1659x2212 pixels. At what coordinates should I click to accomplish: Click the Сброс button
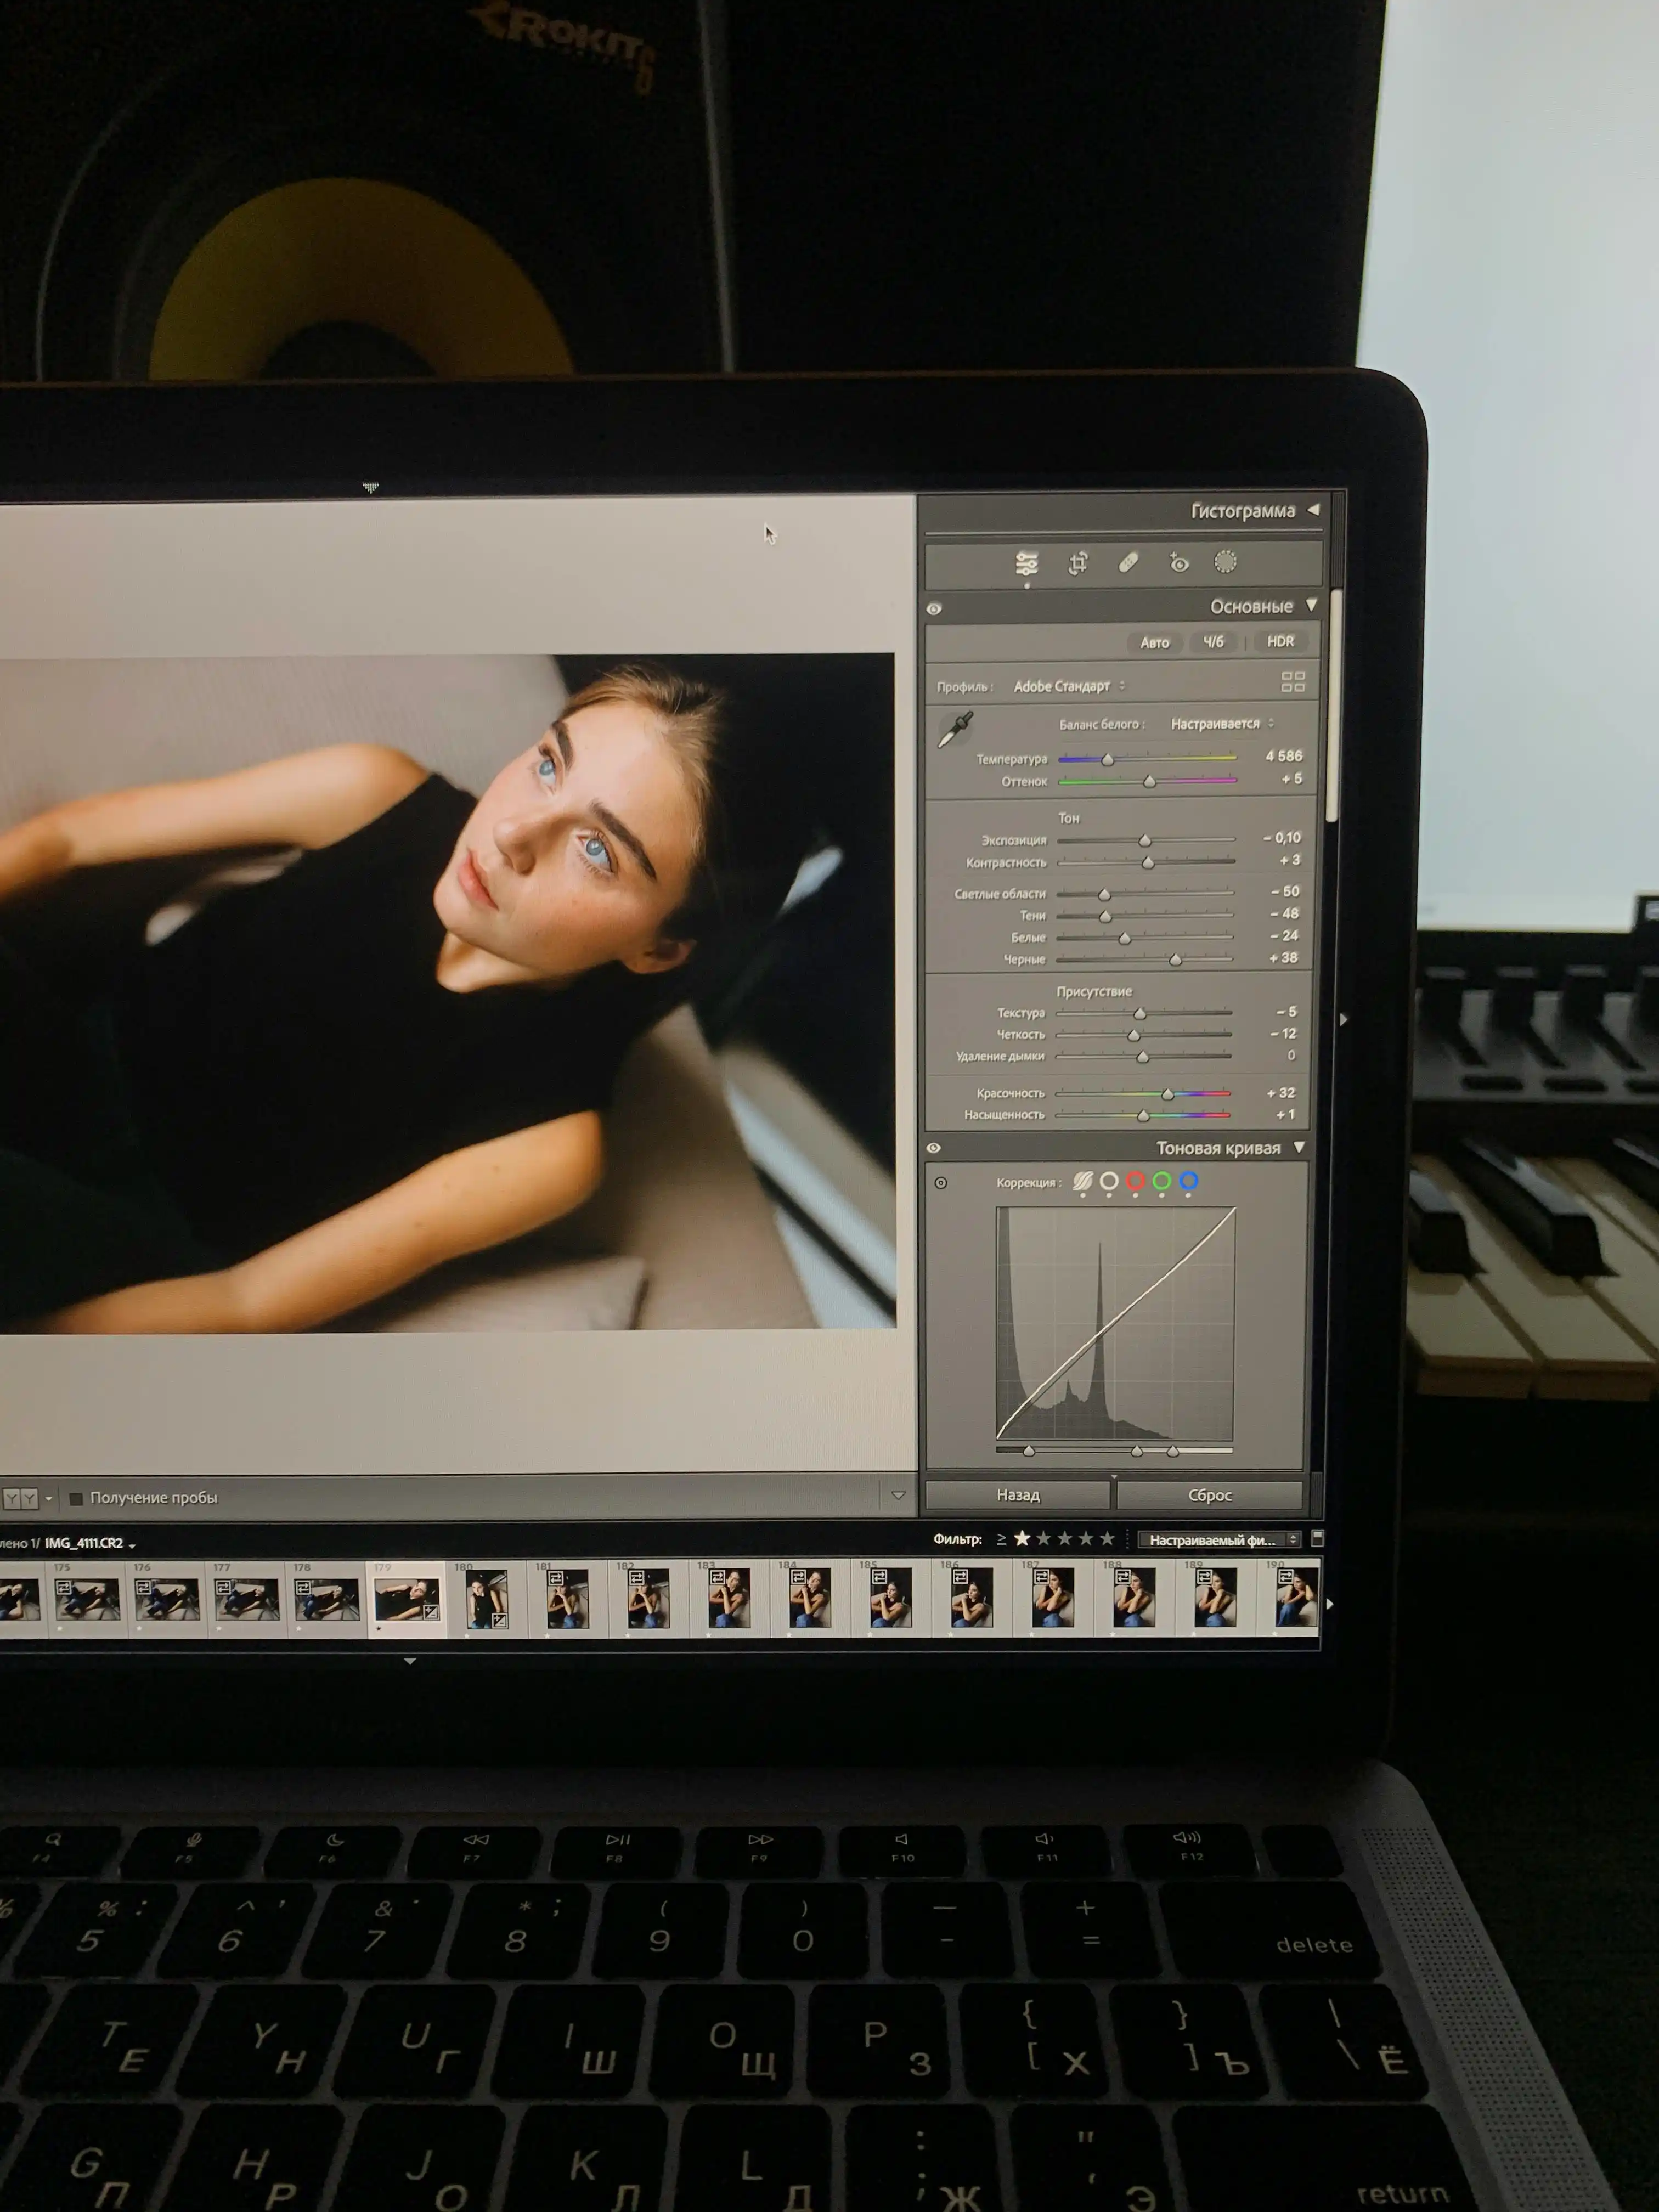coord(1209,1495)
